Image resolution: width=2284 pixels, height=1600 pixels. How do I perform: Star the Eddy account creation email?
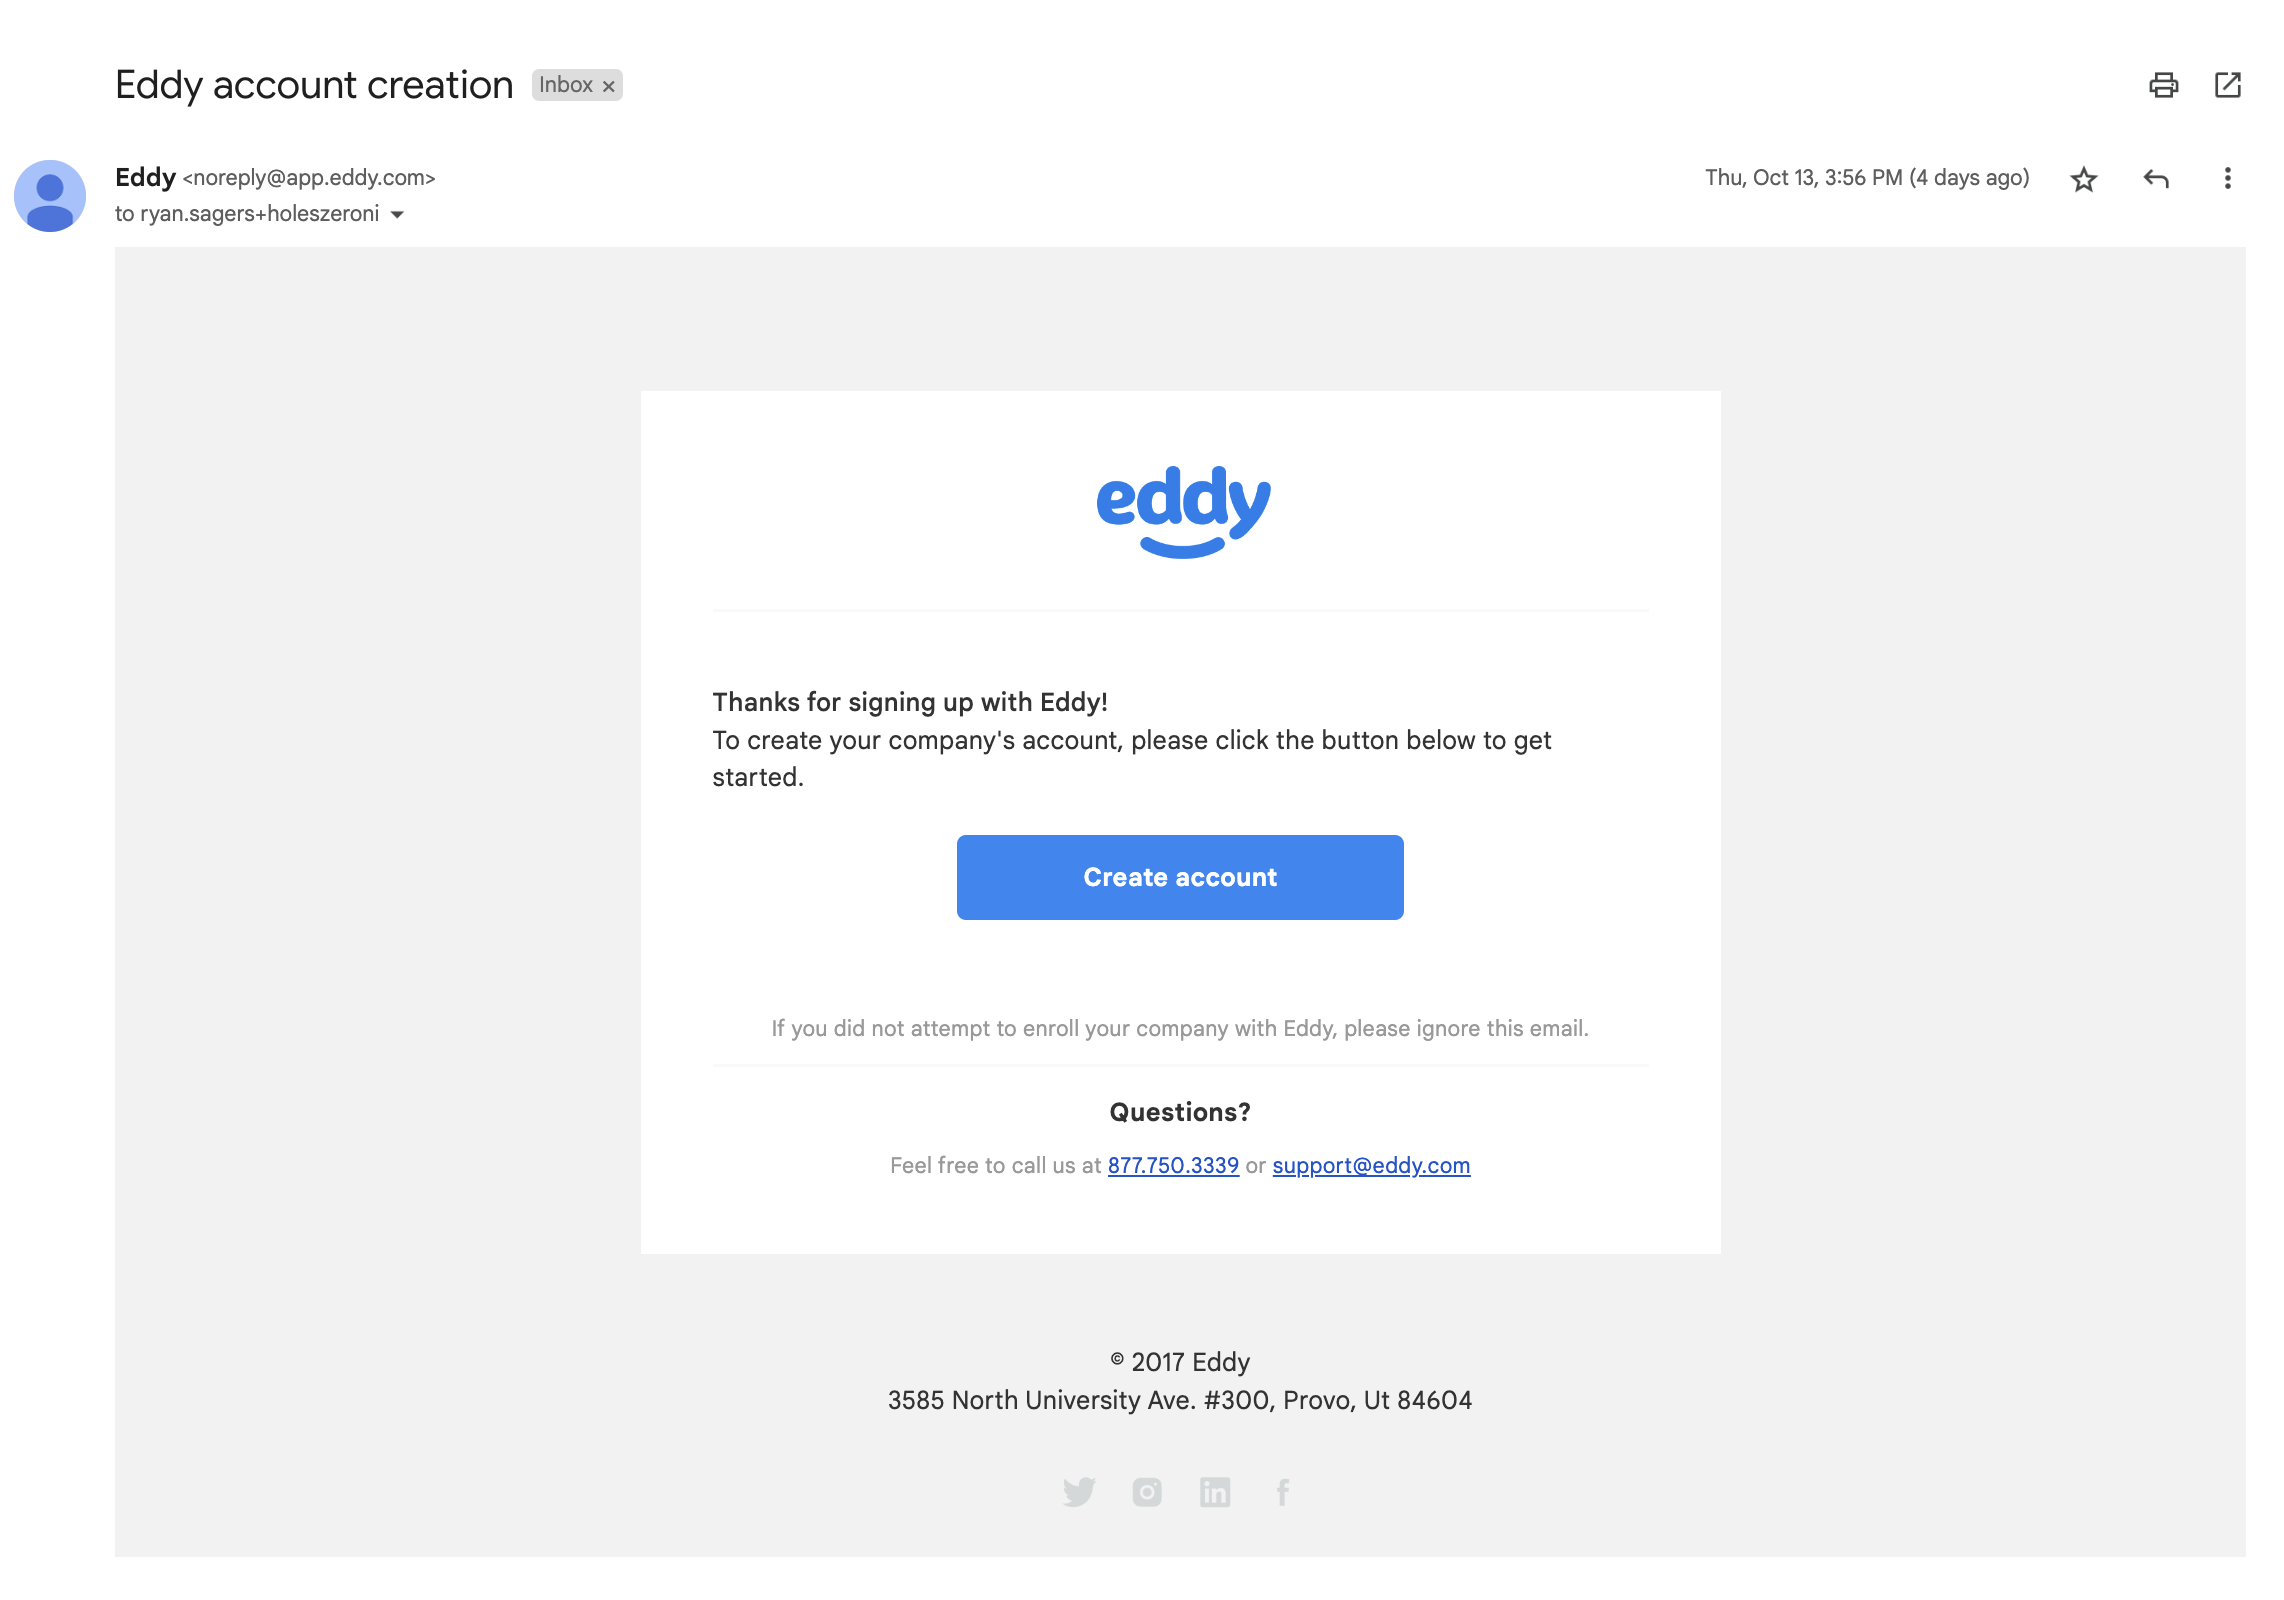pos(2084,179)
